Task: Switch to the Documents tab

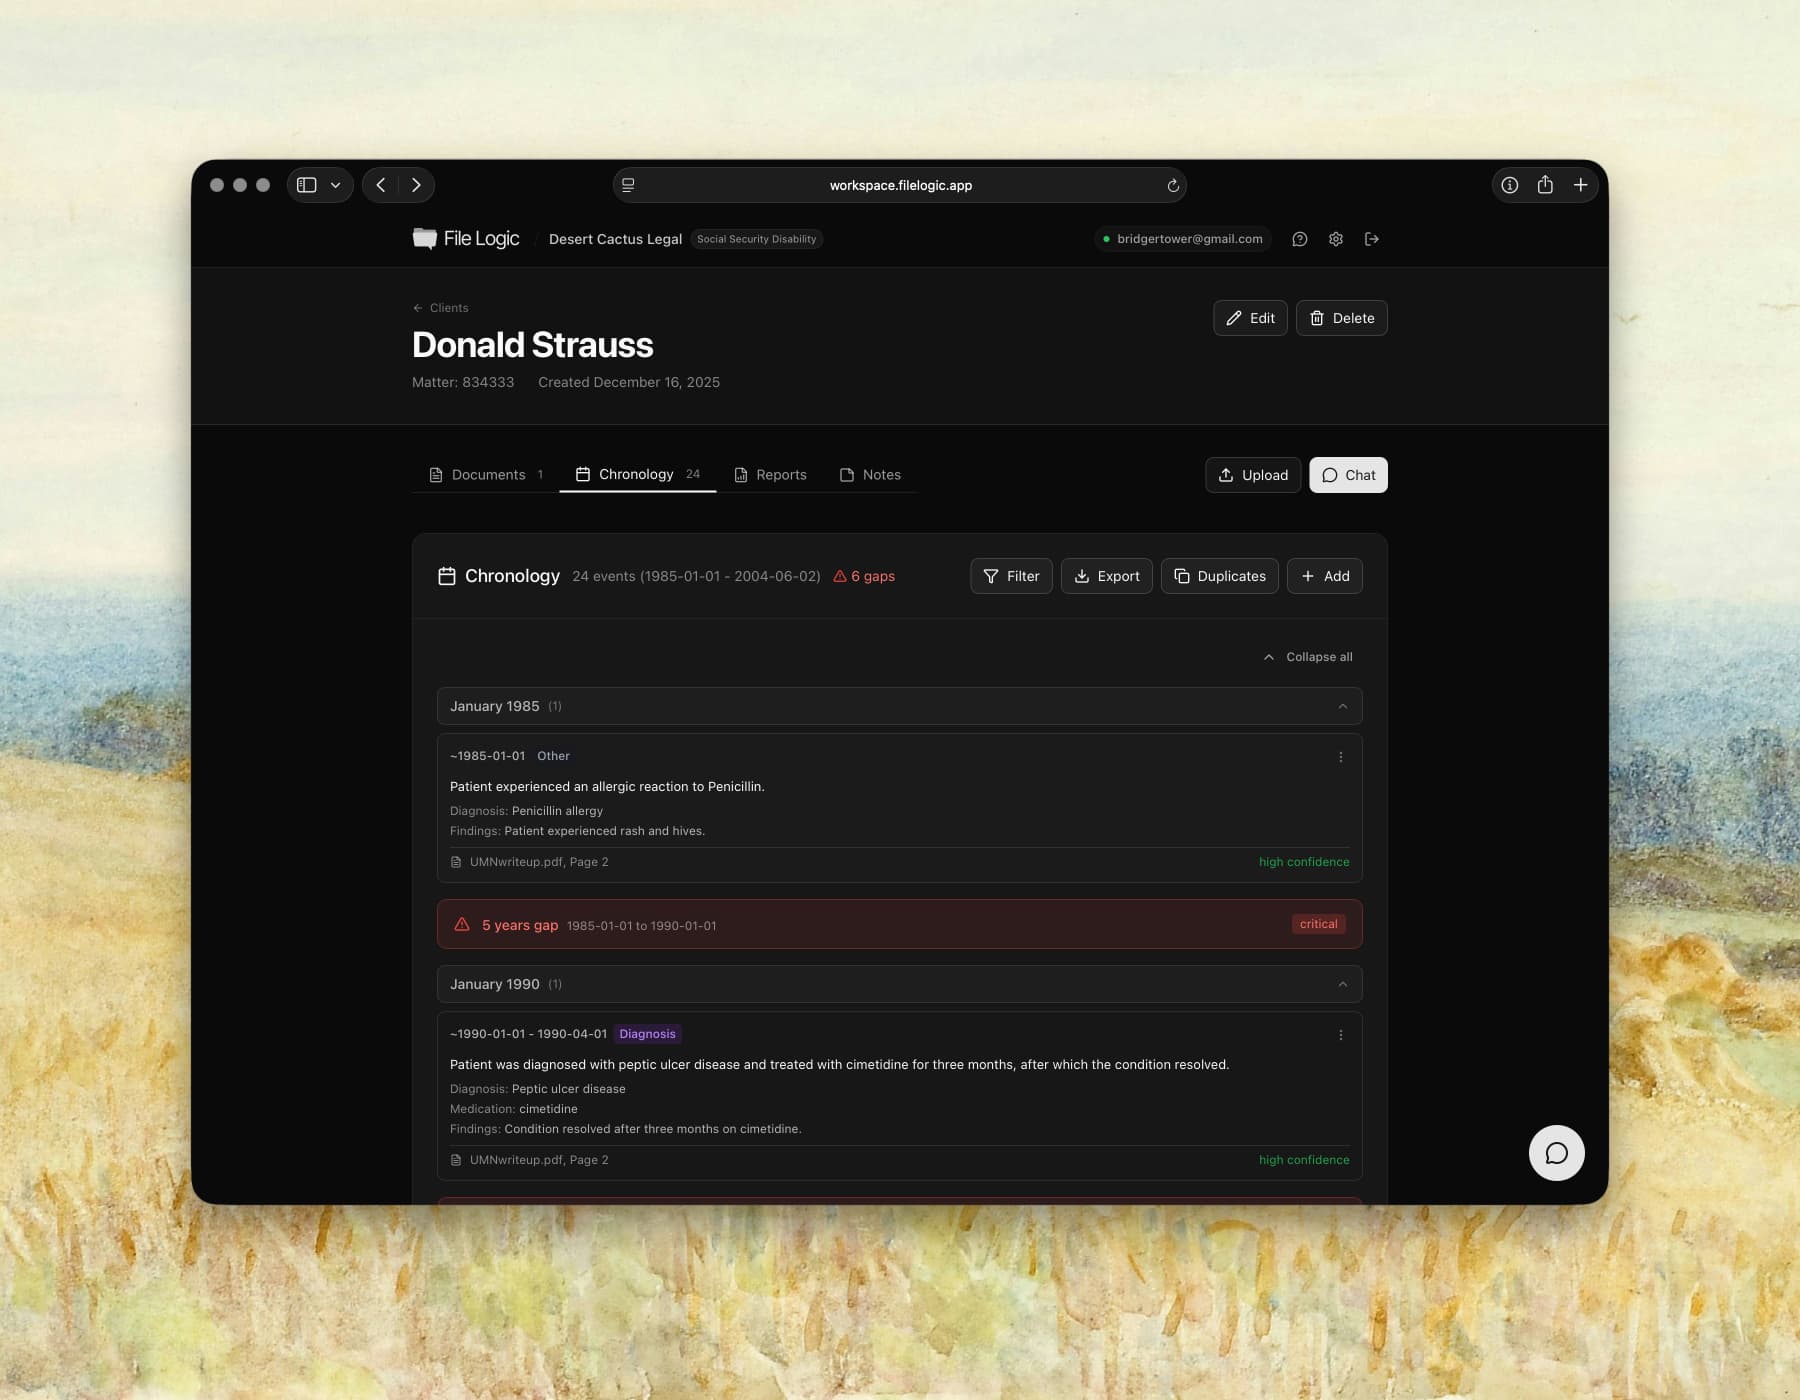Action: click(487, 475)
